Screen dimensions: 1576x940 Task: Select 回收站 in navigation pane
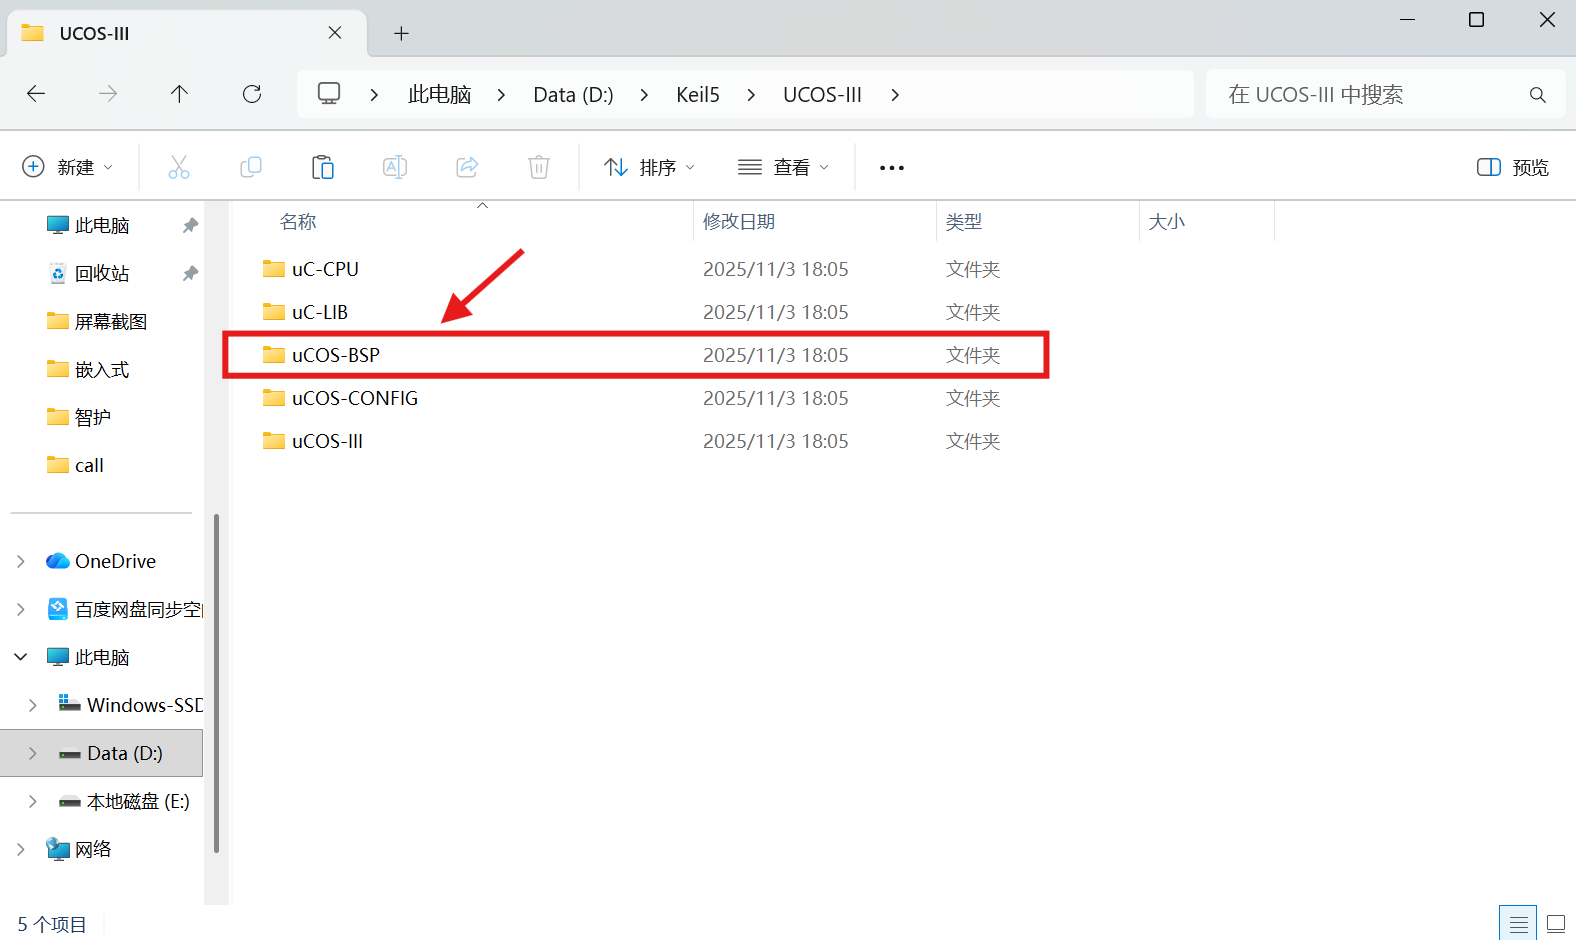tap(88, 273)
